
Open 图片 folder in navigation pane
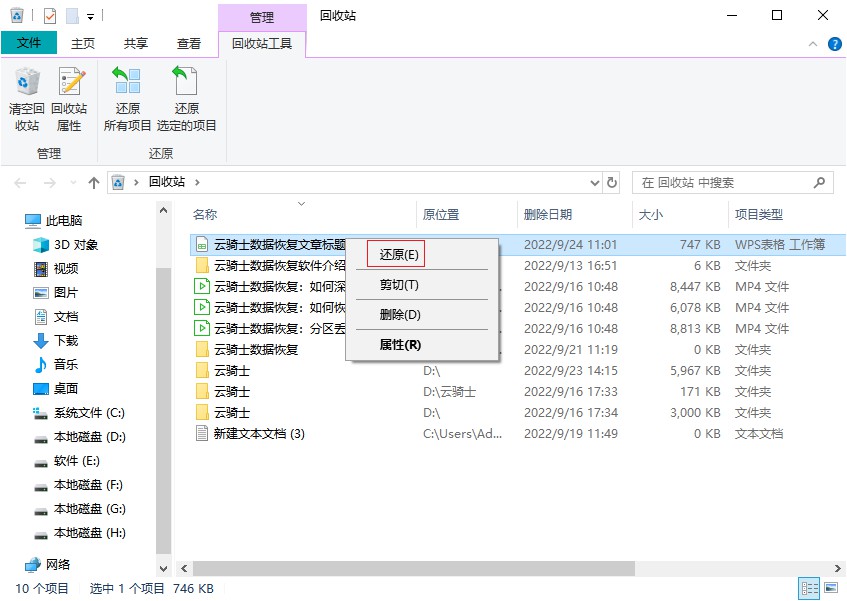[x=56, y=293]
